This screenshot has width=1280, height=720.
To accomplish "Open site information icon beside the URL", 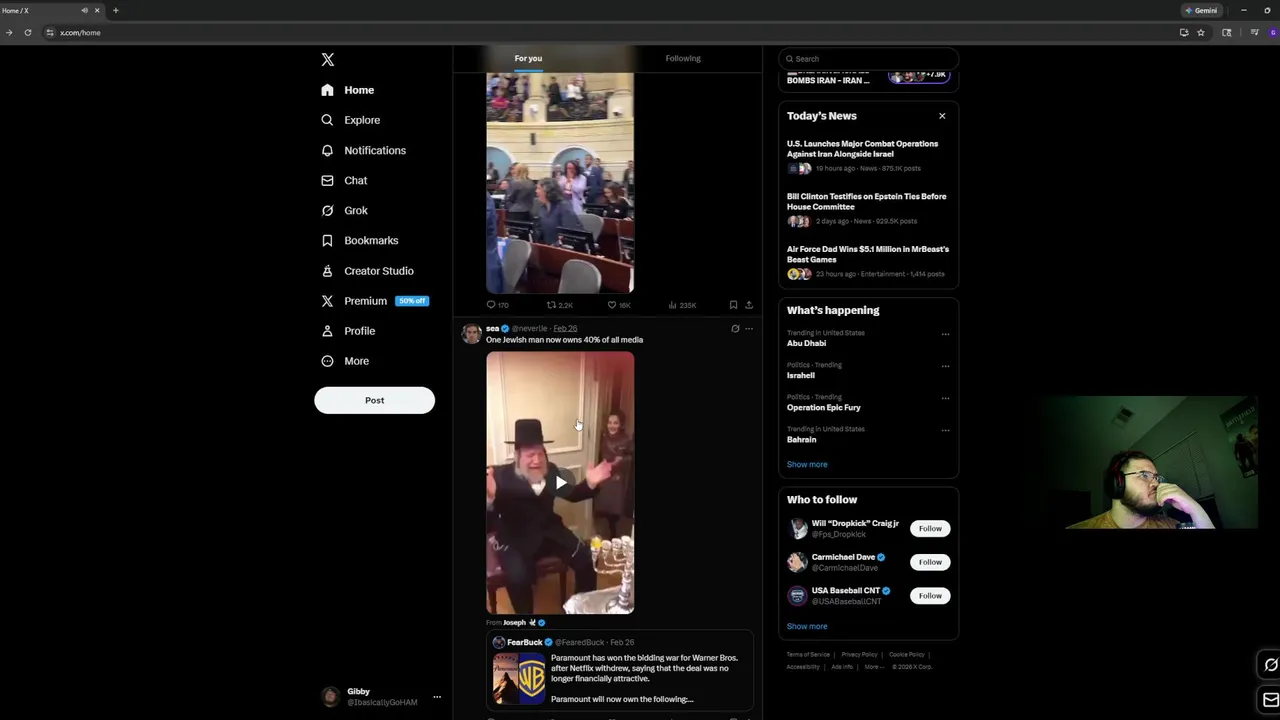I will point(50,32).
